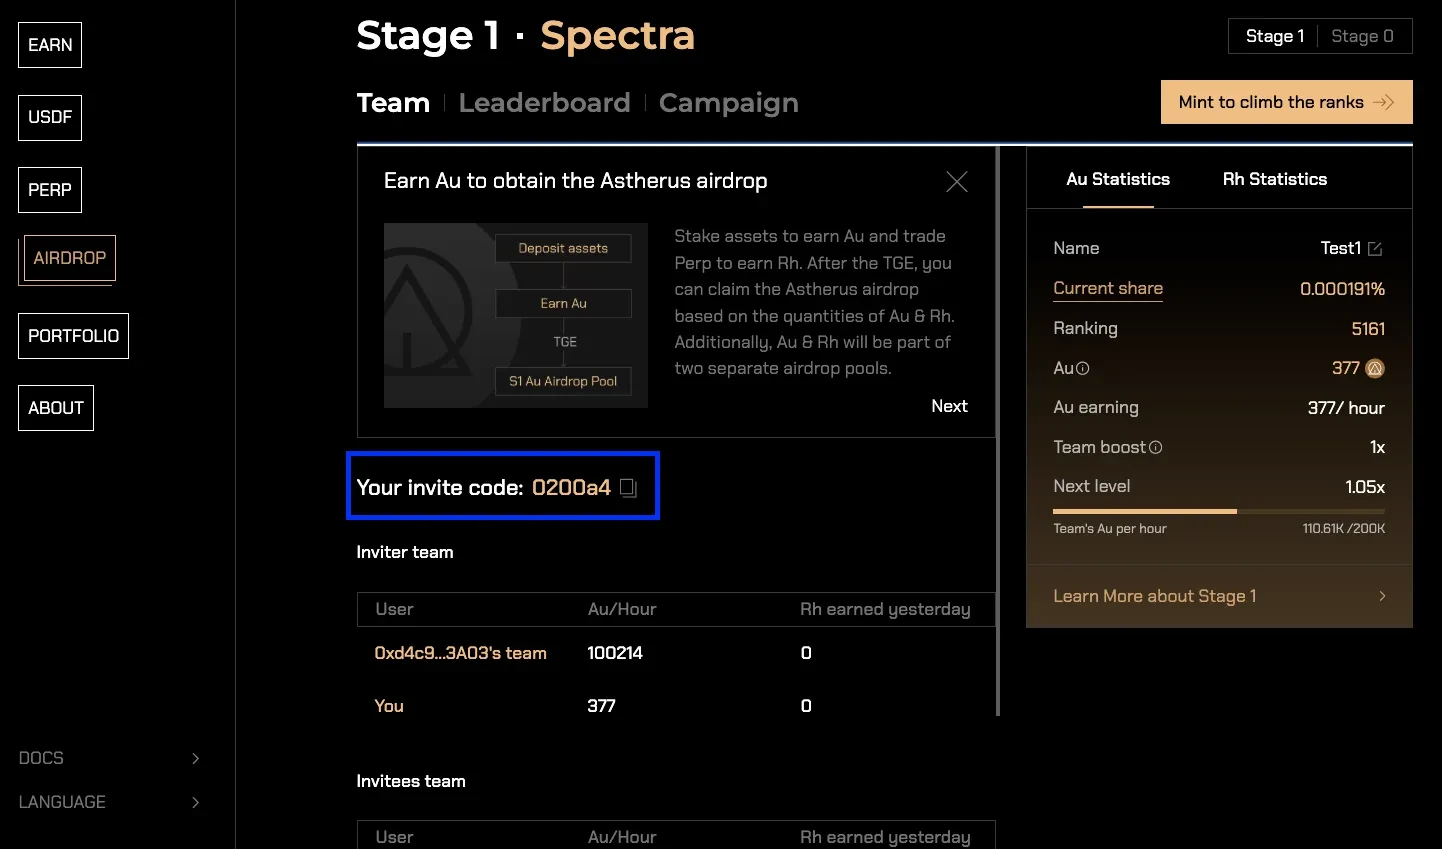Click the arrow on Mint to climb button
1442x849 pixels.
[x=1385, y=102]
